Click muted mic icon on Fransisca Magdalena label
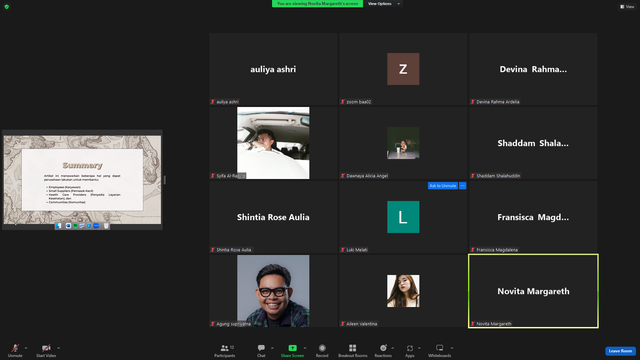640x360 pixels. coord(473,250)
